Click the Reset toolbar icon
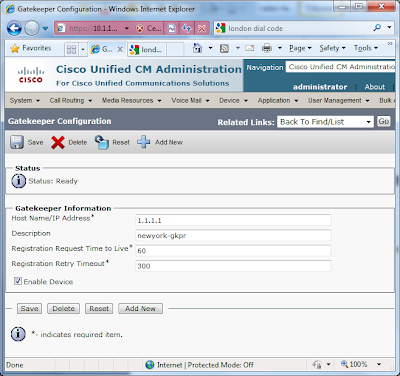Image resolution: width=400 pixels, height=376 pixels. tap(102, 142)
